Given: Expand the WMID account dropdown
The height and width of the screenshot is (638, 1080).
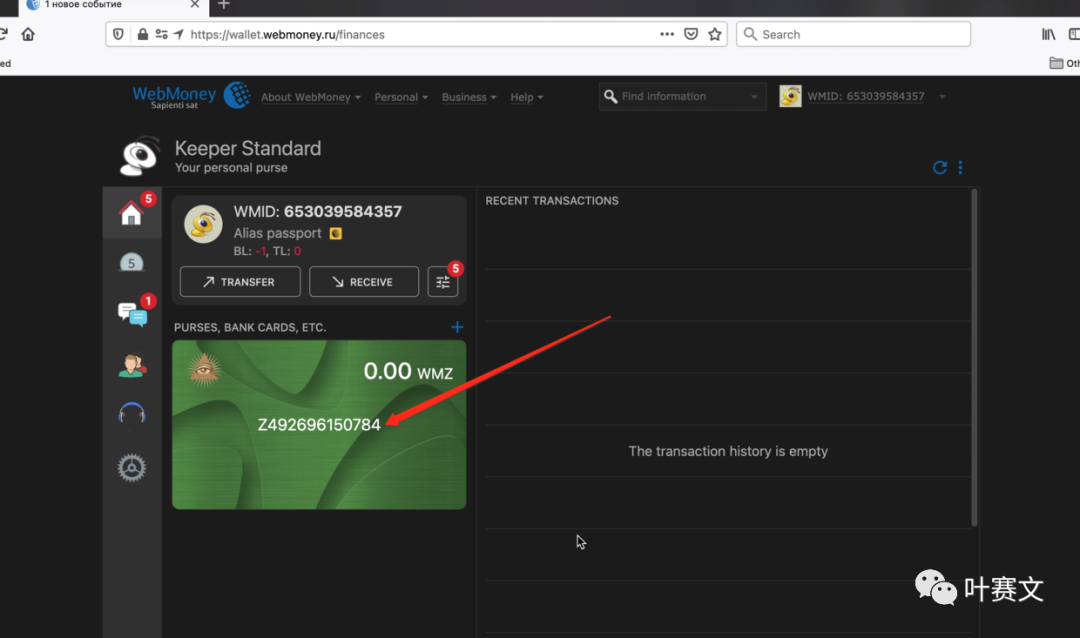Looking at the screenshot, I should 942,97.
